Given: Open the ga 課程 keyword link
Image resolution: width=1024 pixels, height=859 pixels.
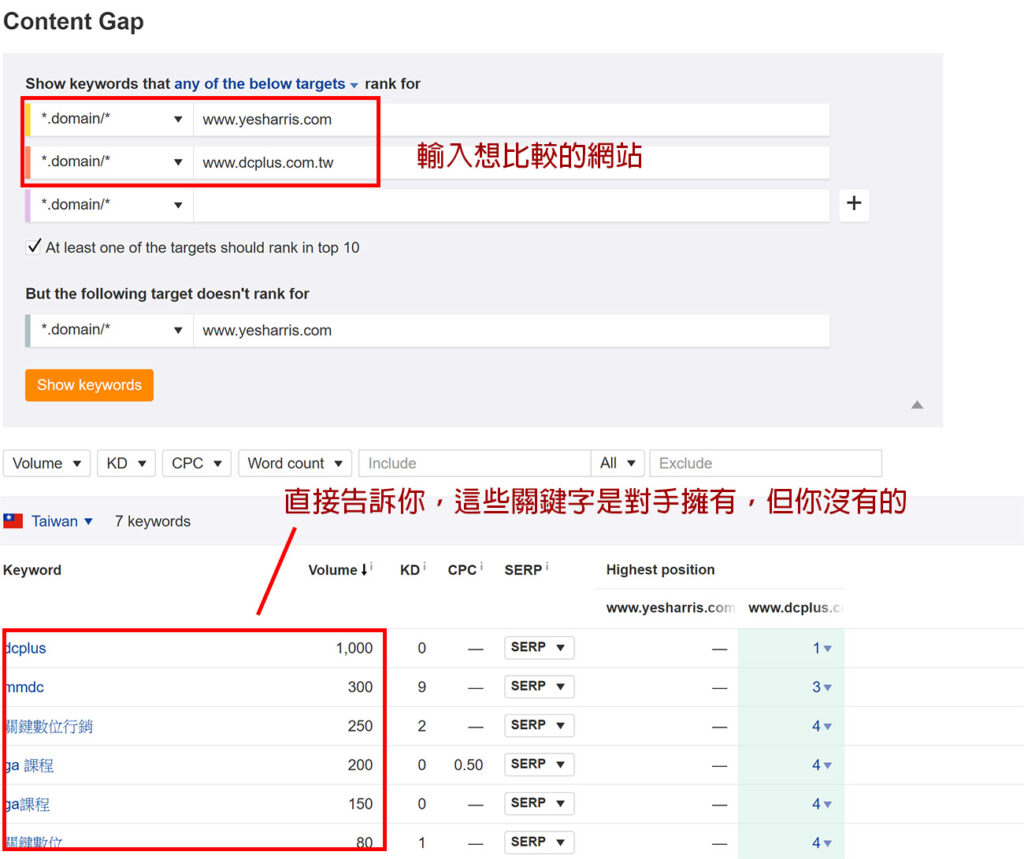Looking at the screenshot, I should [29, 765].
